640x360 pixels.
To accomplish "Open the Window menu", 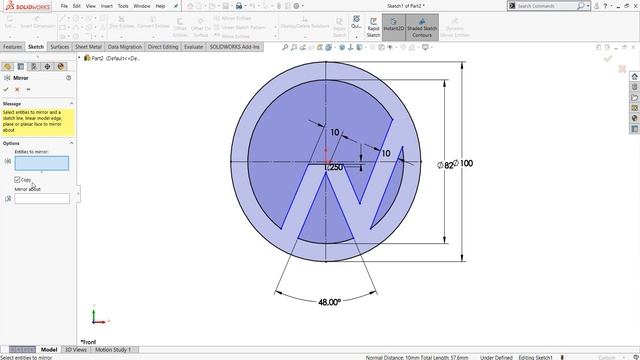I will [x=142, y=6].
